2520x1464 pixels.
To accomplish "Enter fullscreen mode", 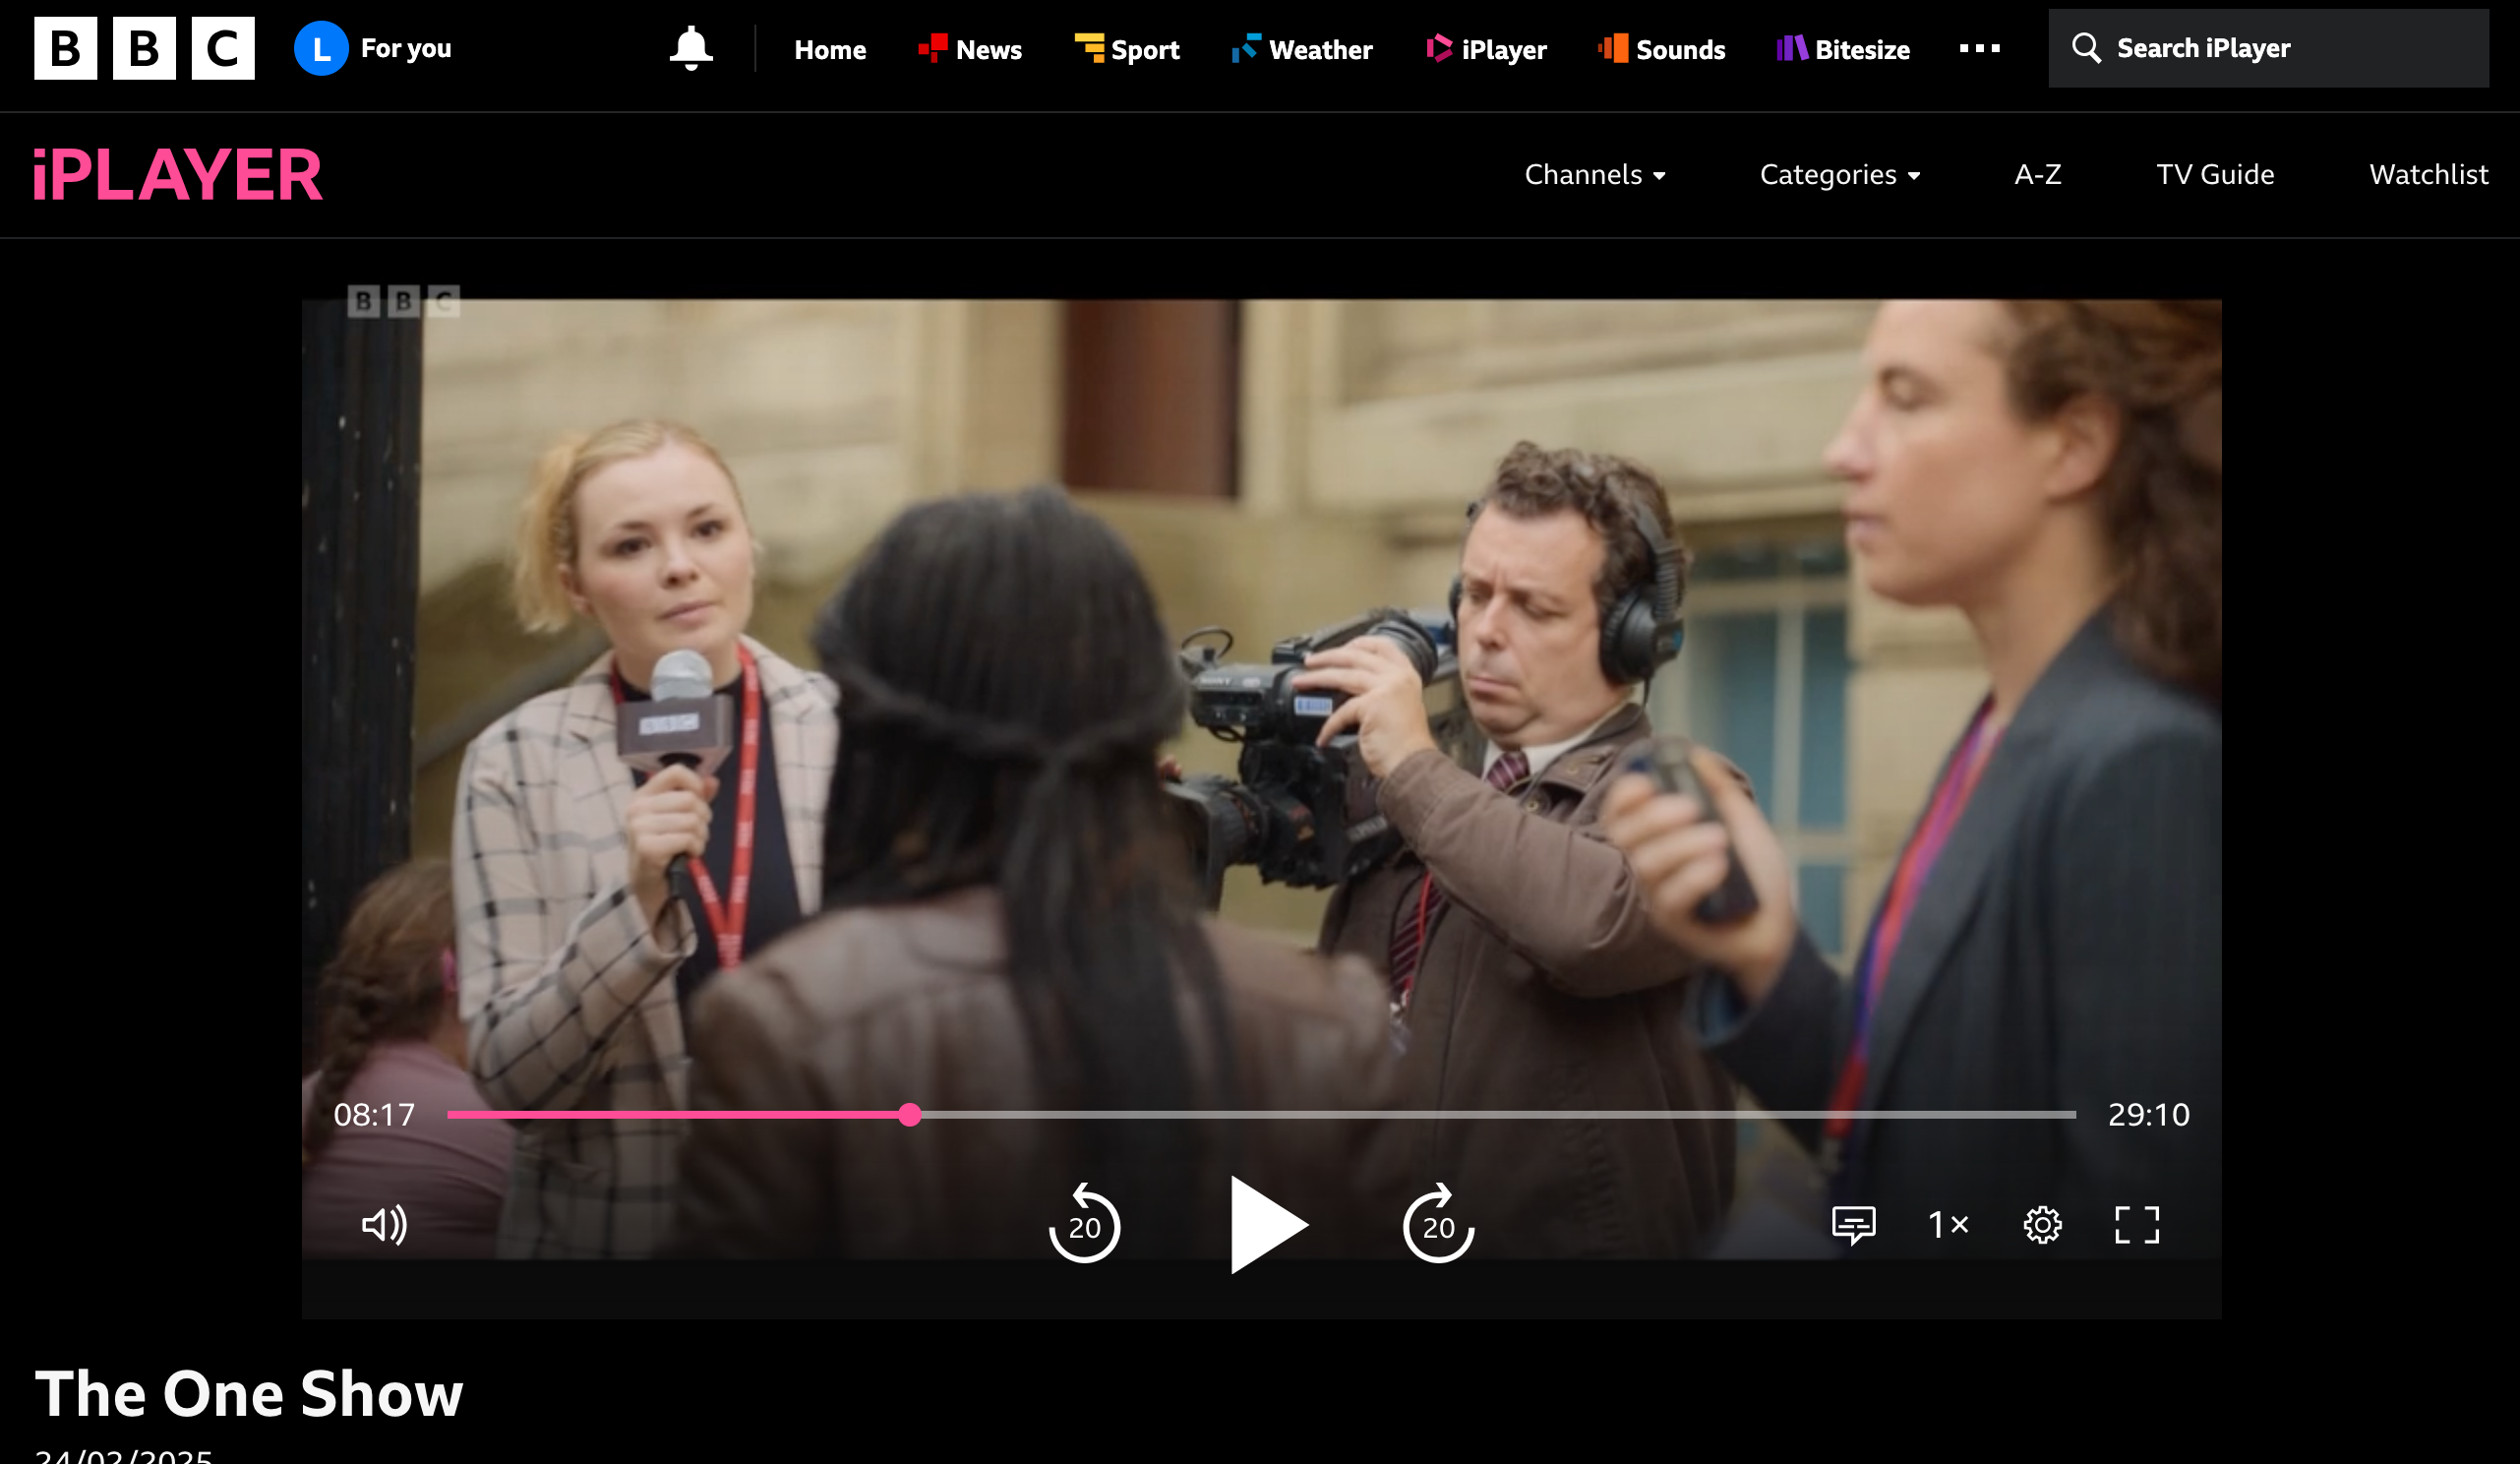I will pos(2137,1224).
